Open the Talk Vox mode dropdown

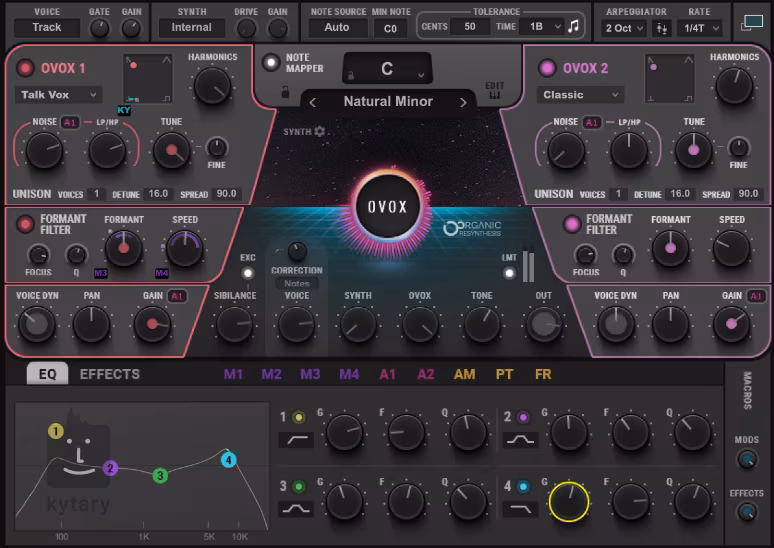[58, 95]
